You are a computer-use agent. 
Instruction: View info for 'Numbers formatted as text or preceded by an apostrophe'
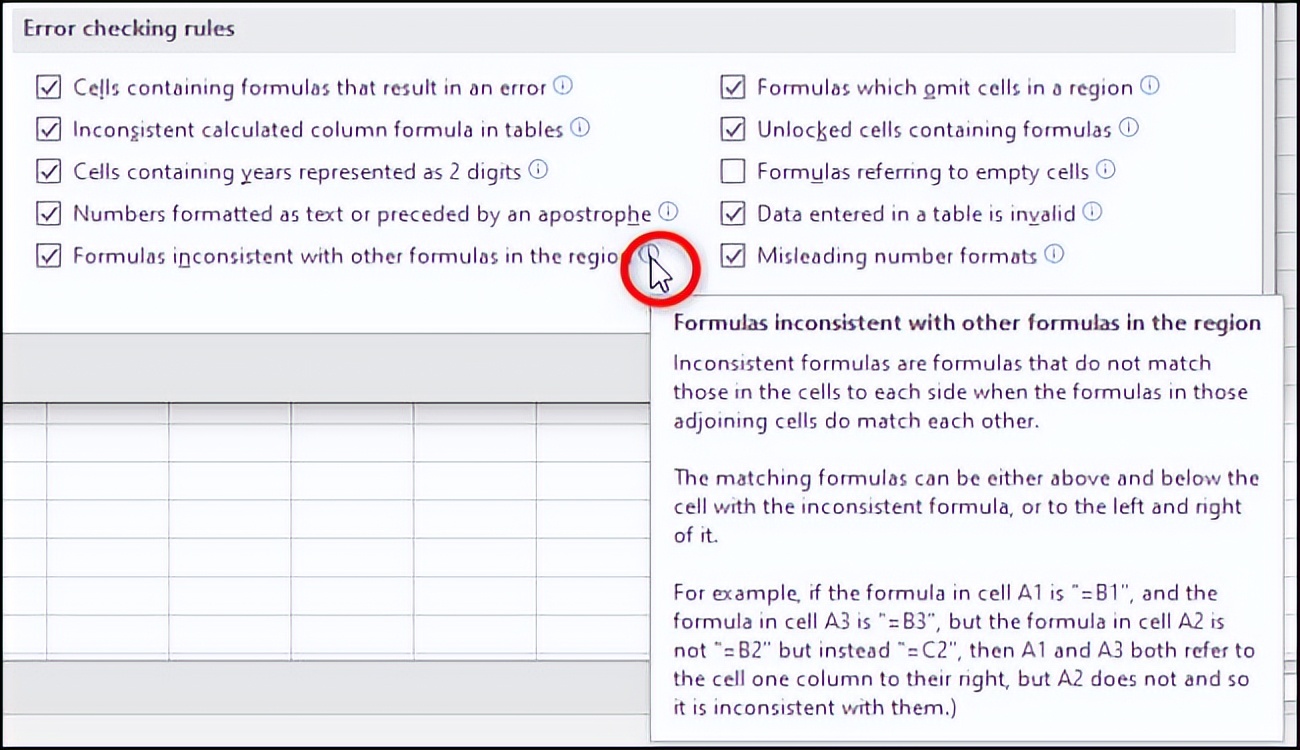[x=666, y=213]
